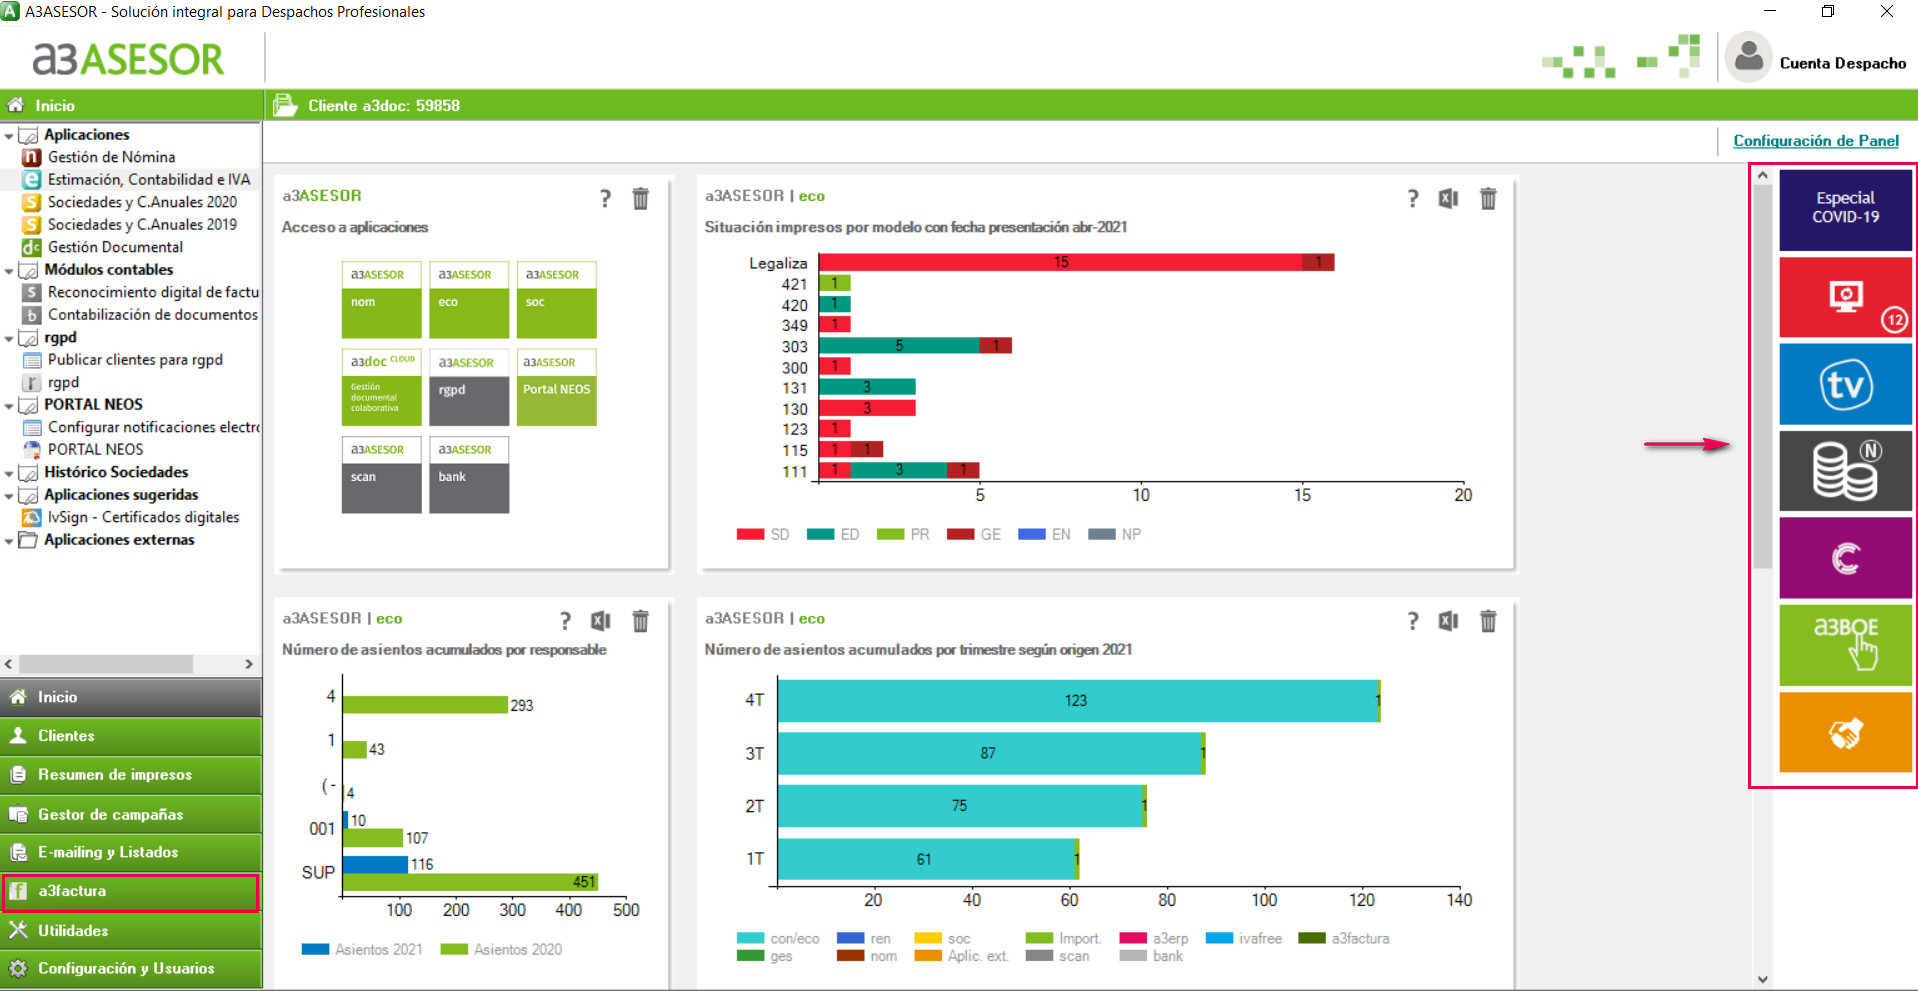Collapse the Módulos contables tree node

9,271
